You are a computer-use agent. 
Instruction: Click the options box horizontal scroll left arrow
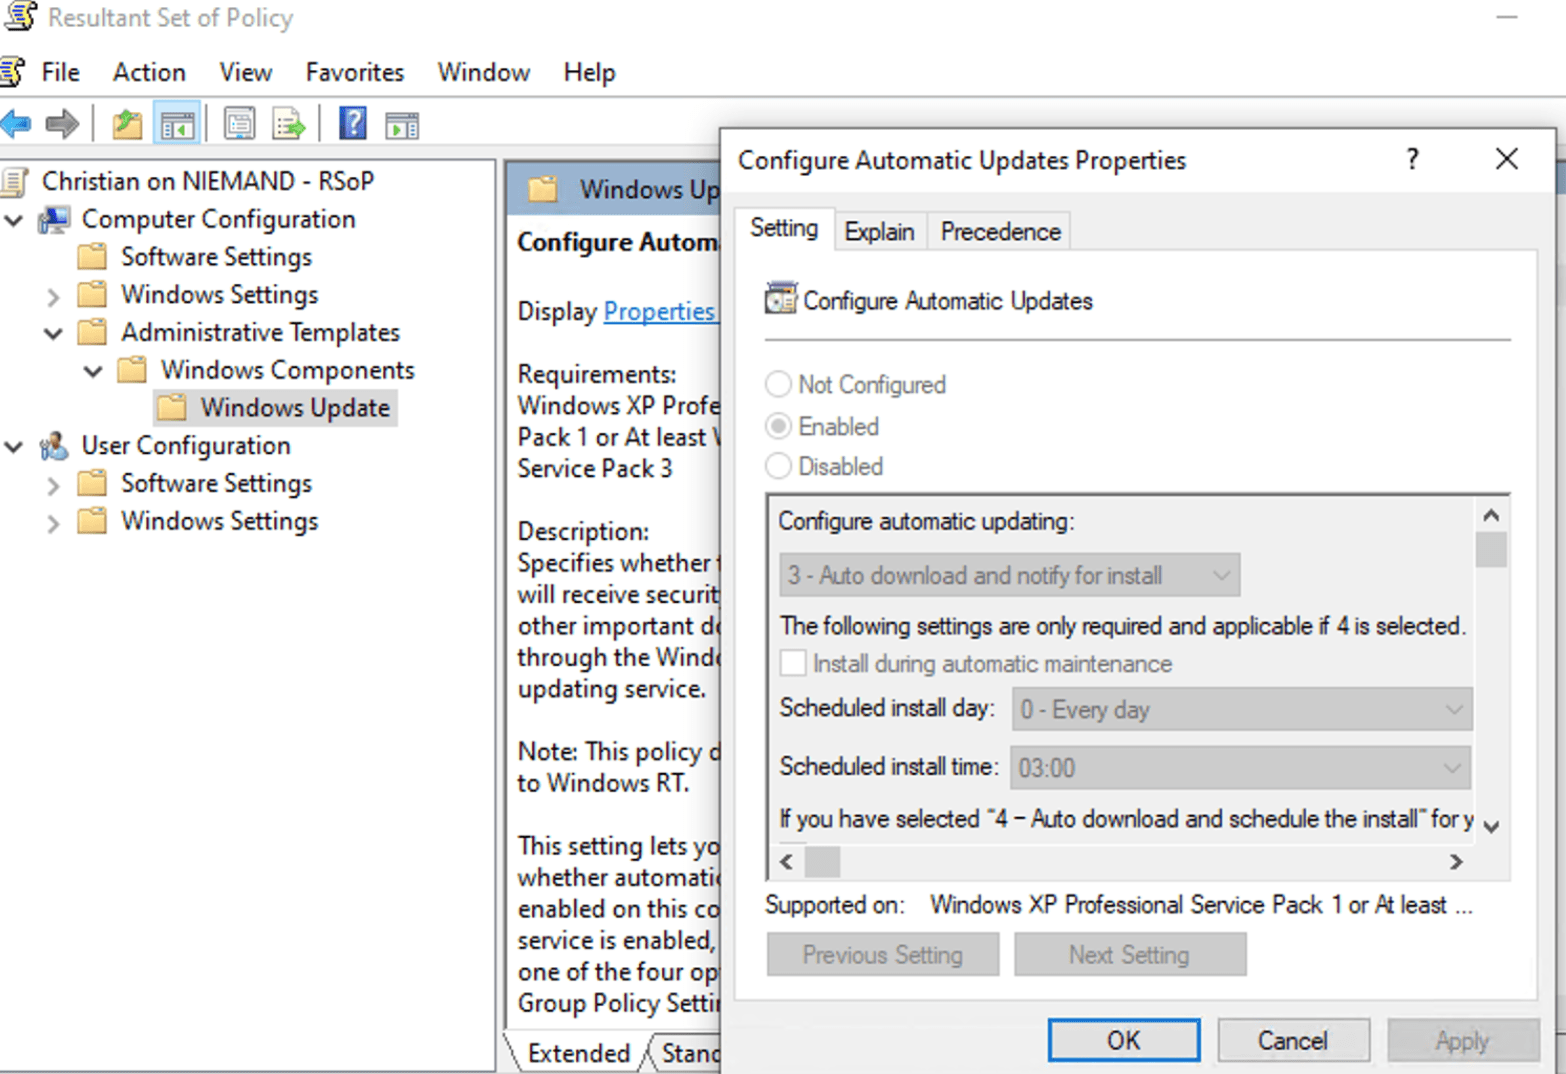point(787,861)
